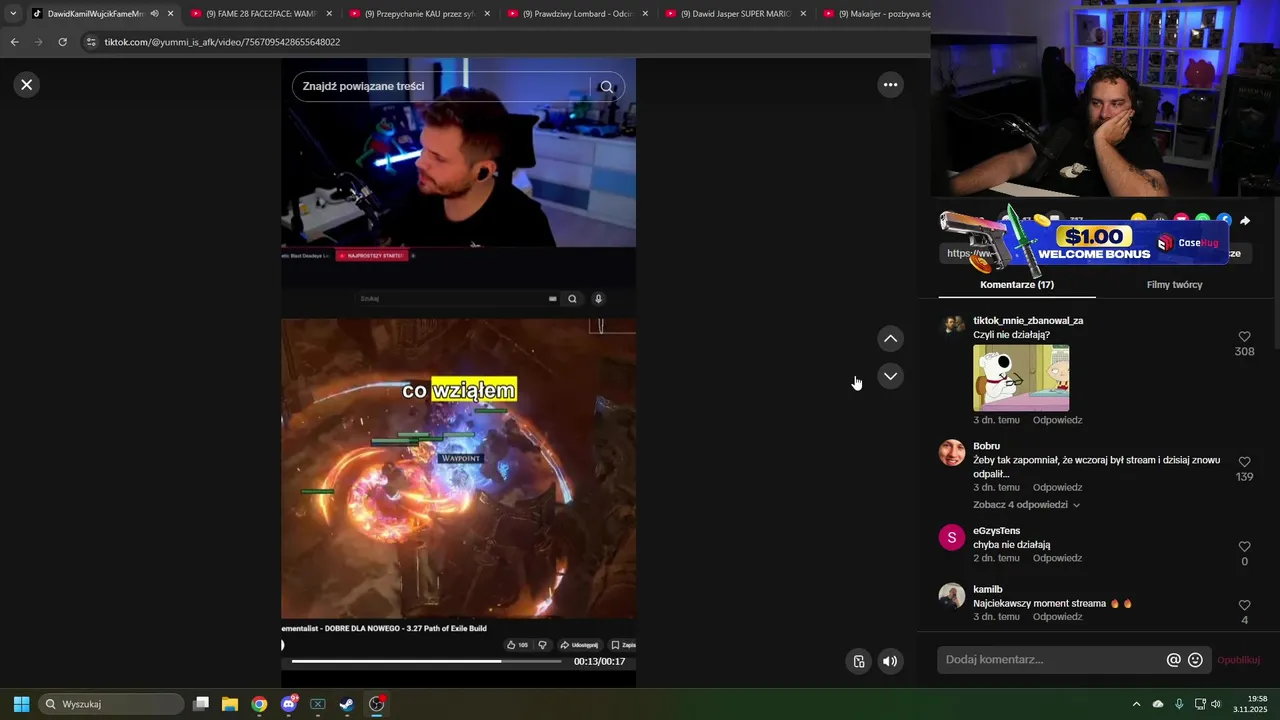
Task: Open File Explorer from the taskbar
Action: coord(230,704)
